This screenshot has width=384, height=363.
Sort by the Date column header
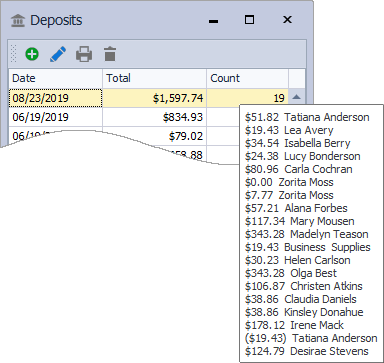tap(55, 78)
